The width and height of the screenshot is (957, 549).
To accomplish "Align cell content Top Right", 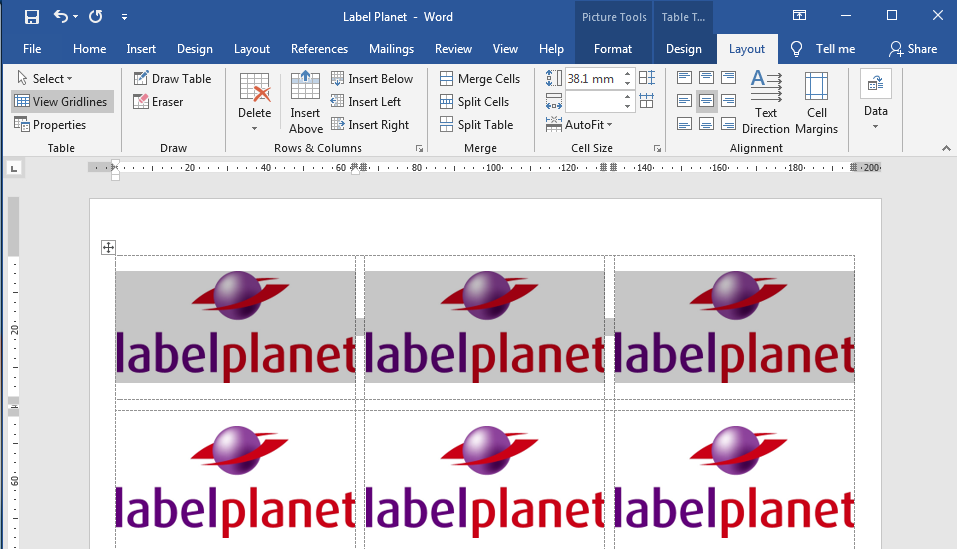I will pyautogui.click(x=728, y=77).
